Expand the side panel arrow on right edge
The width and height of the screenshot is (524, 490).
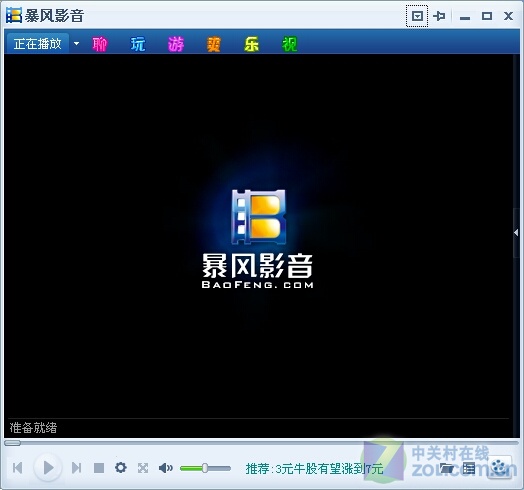click(516, 233)
